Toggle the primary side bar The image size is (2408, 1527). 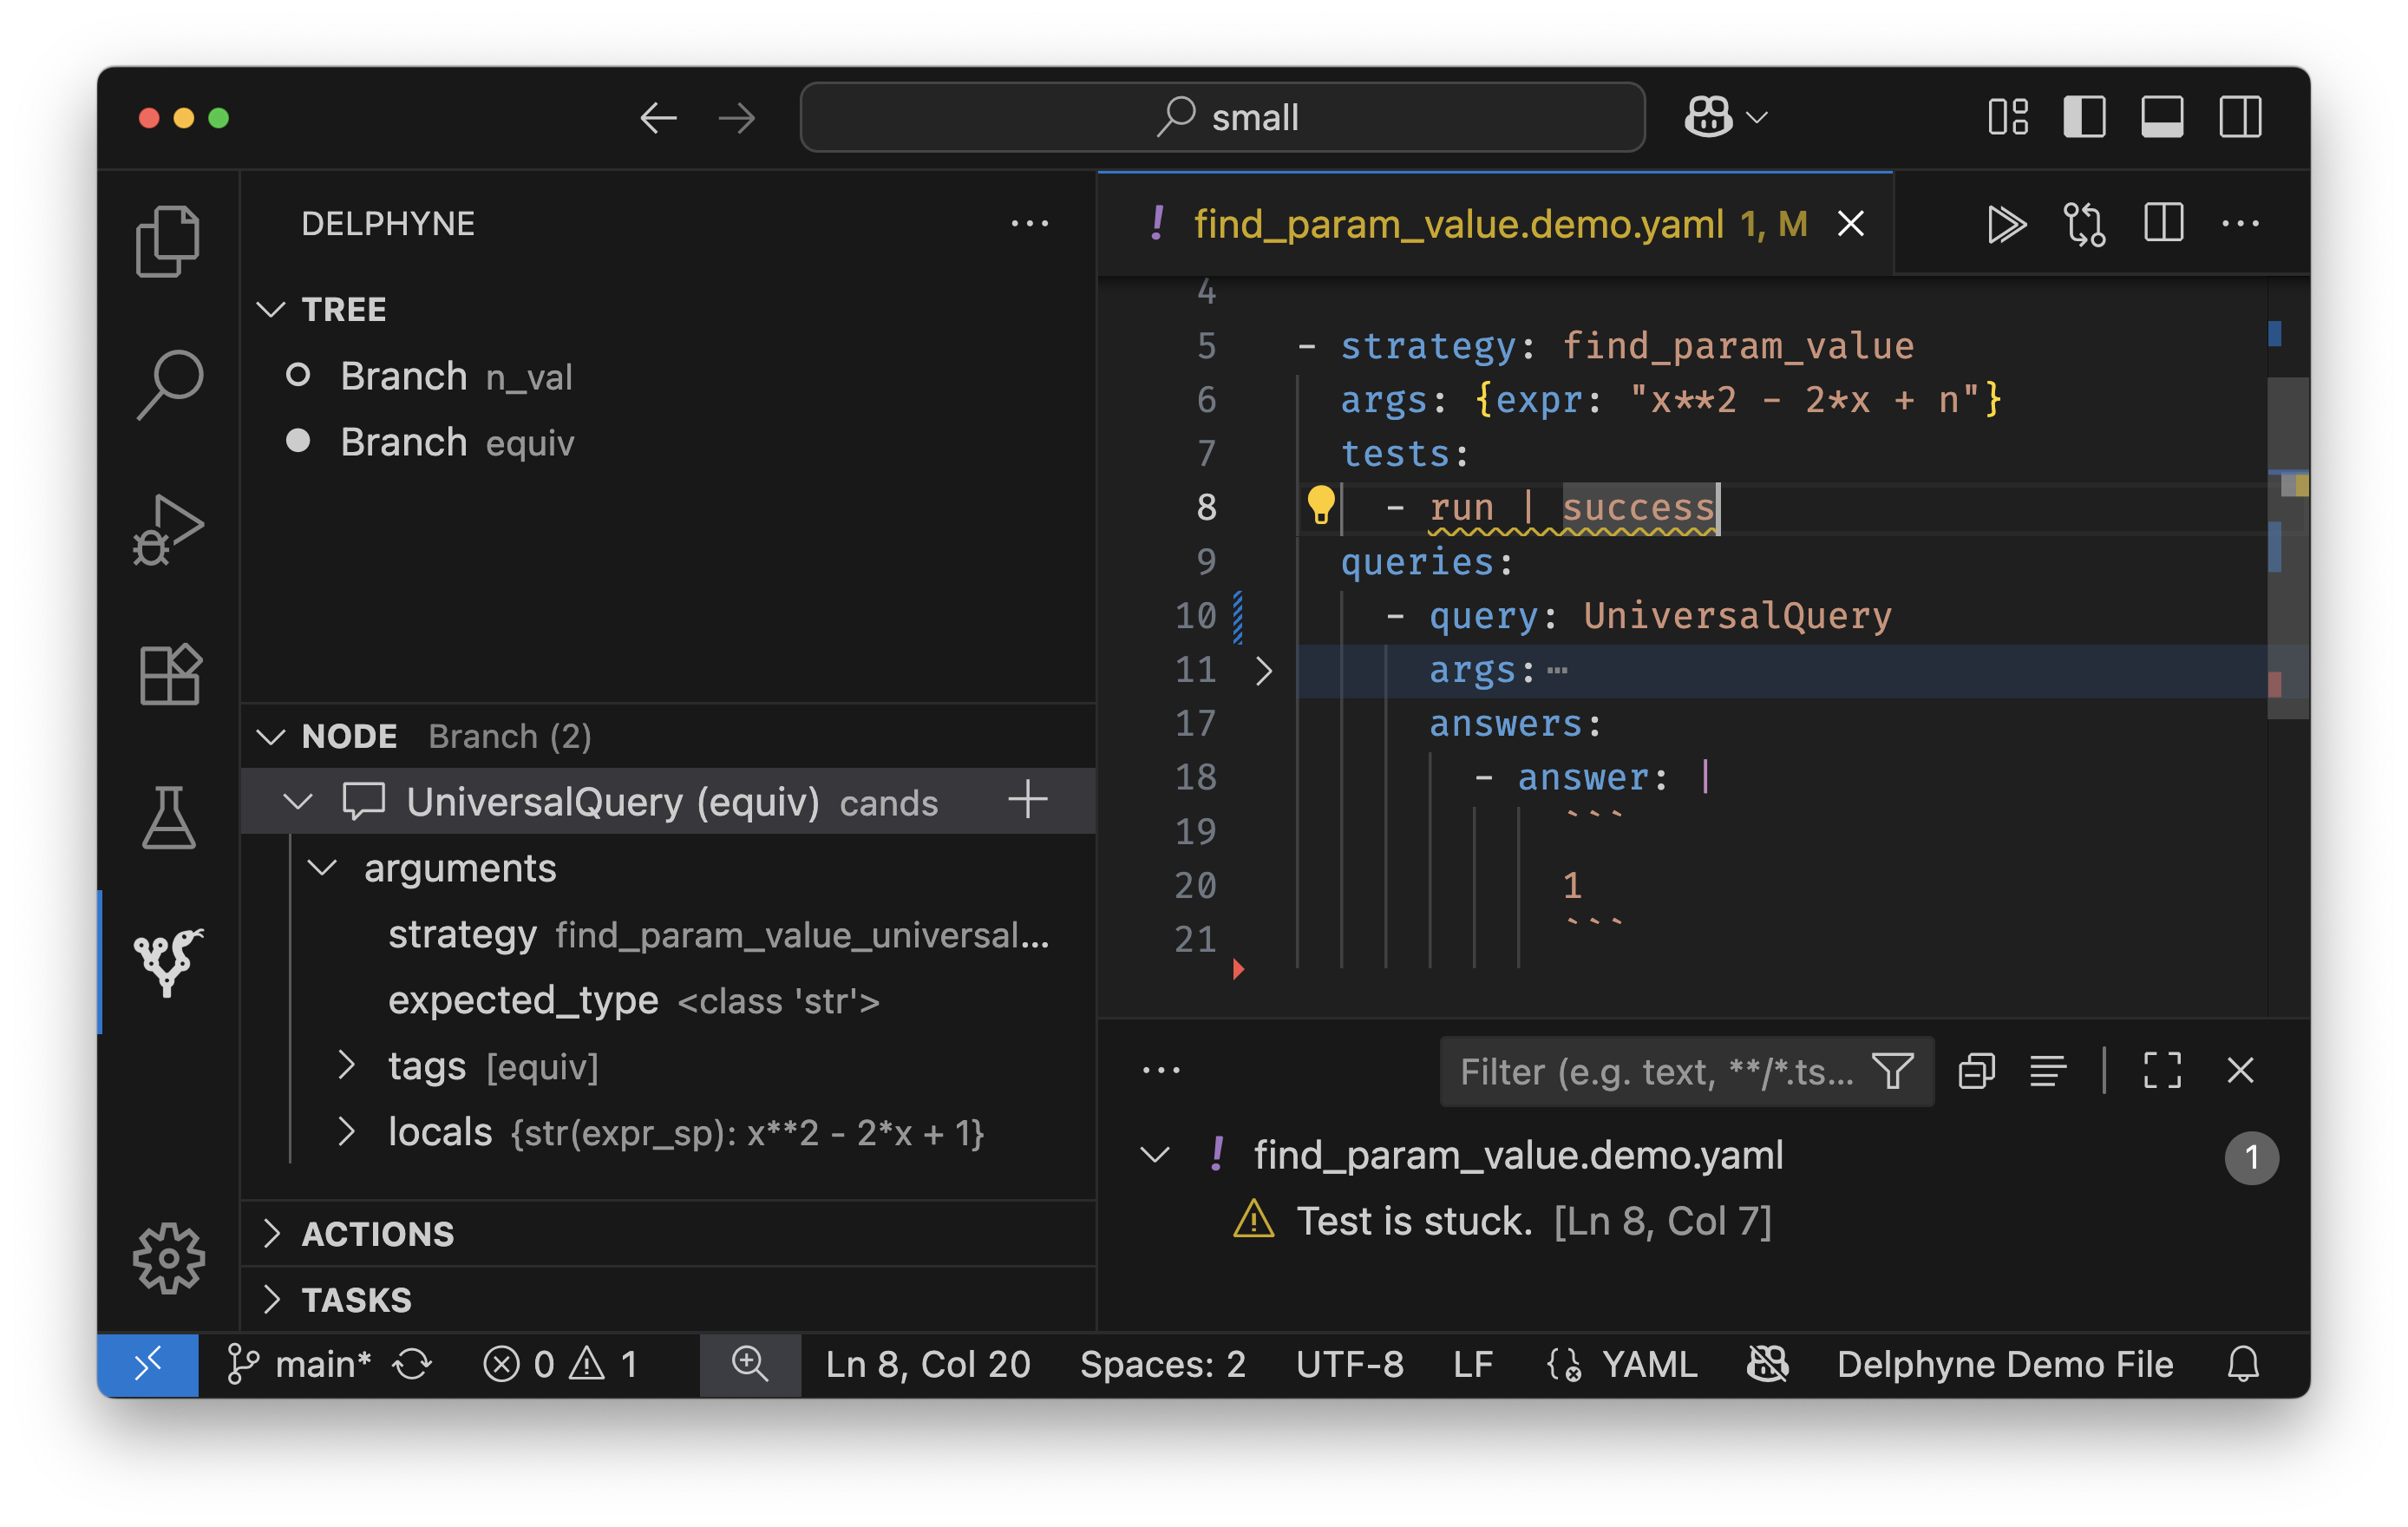[2084, 118]
